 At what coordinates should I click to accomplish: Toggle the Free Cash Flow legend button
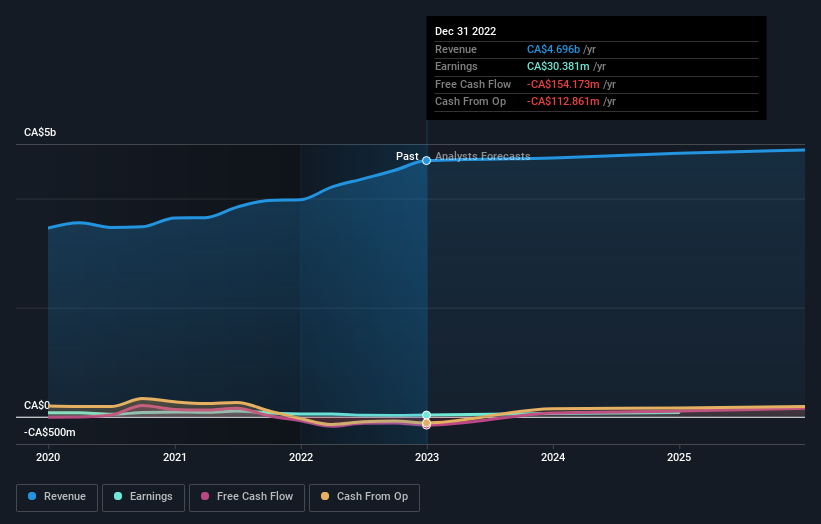(247, 497)
